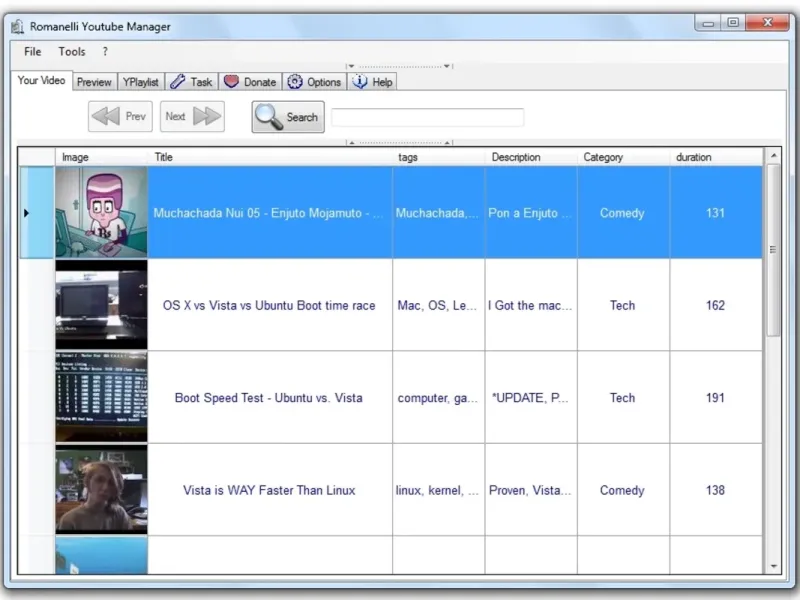Click the duration value 191
Screen dimensions: 800x600
click(715, 397)
